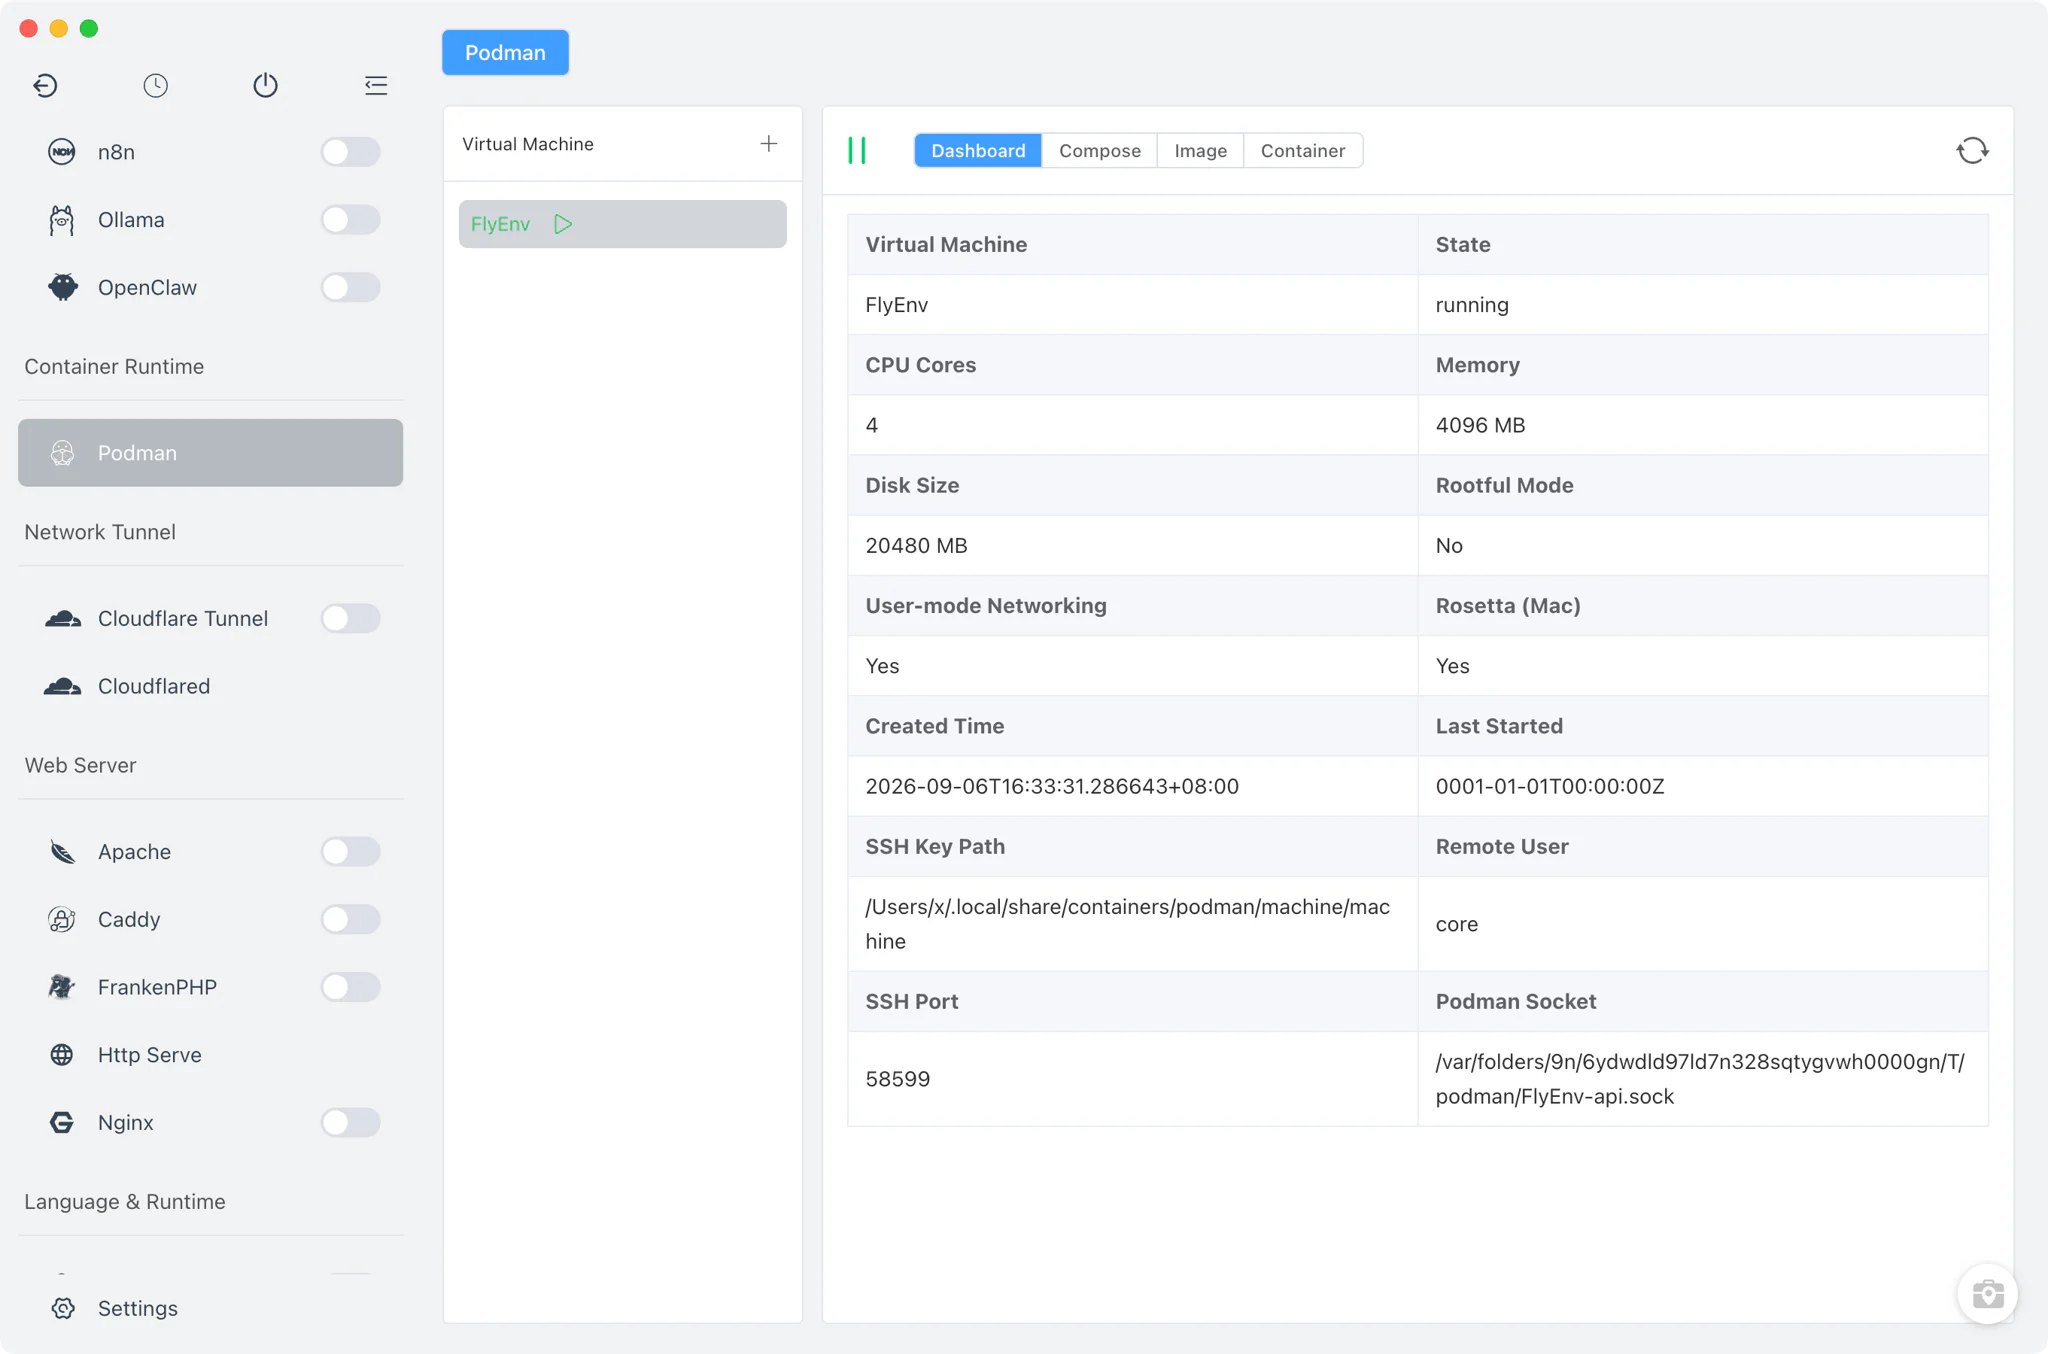Click the 'running' state value
The width and height of the screenshot is (2048, 1354).
1472,305
